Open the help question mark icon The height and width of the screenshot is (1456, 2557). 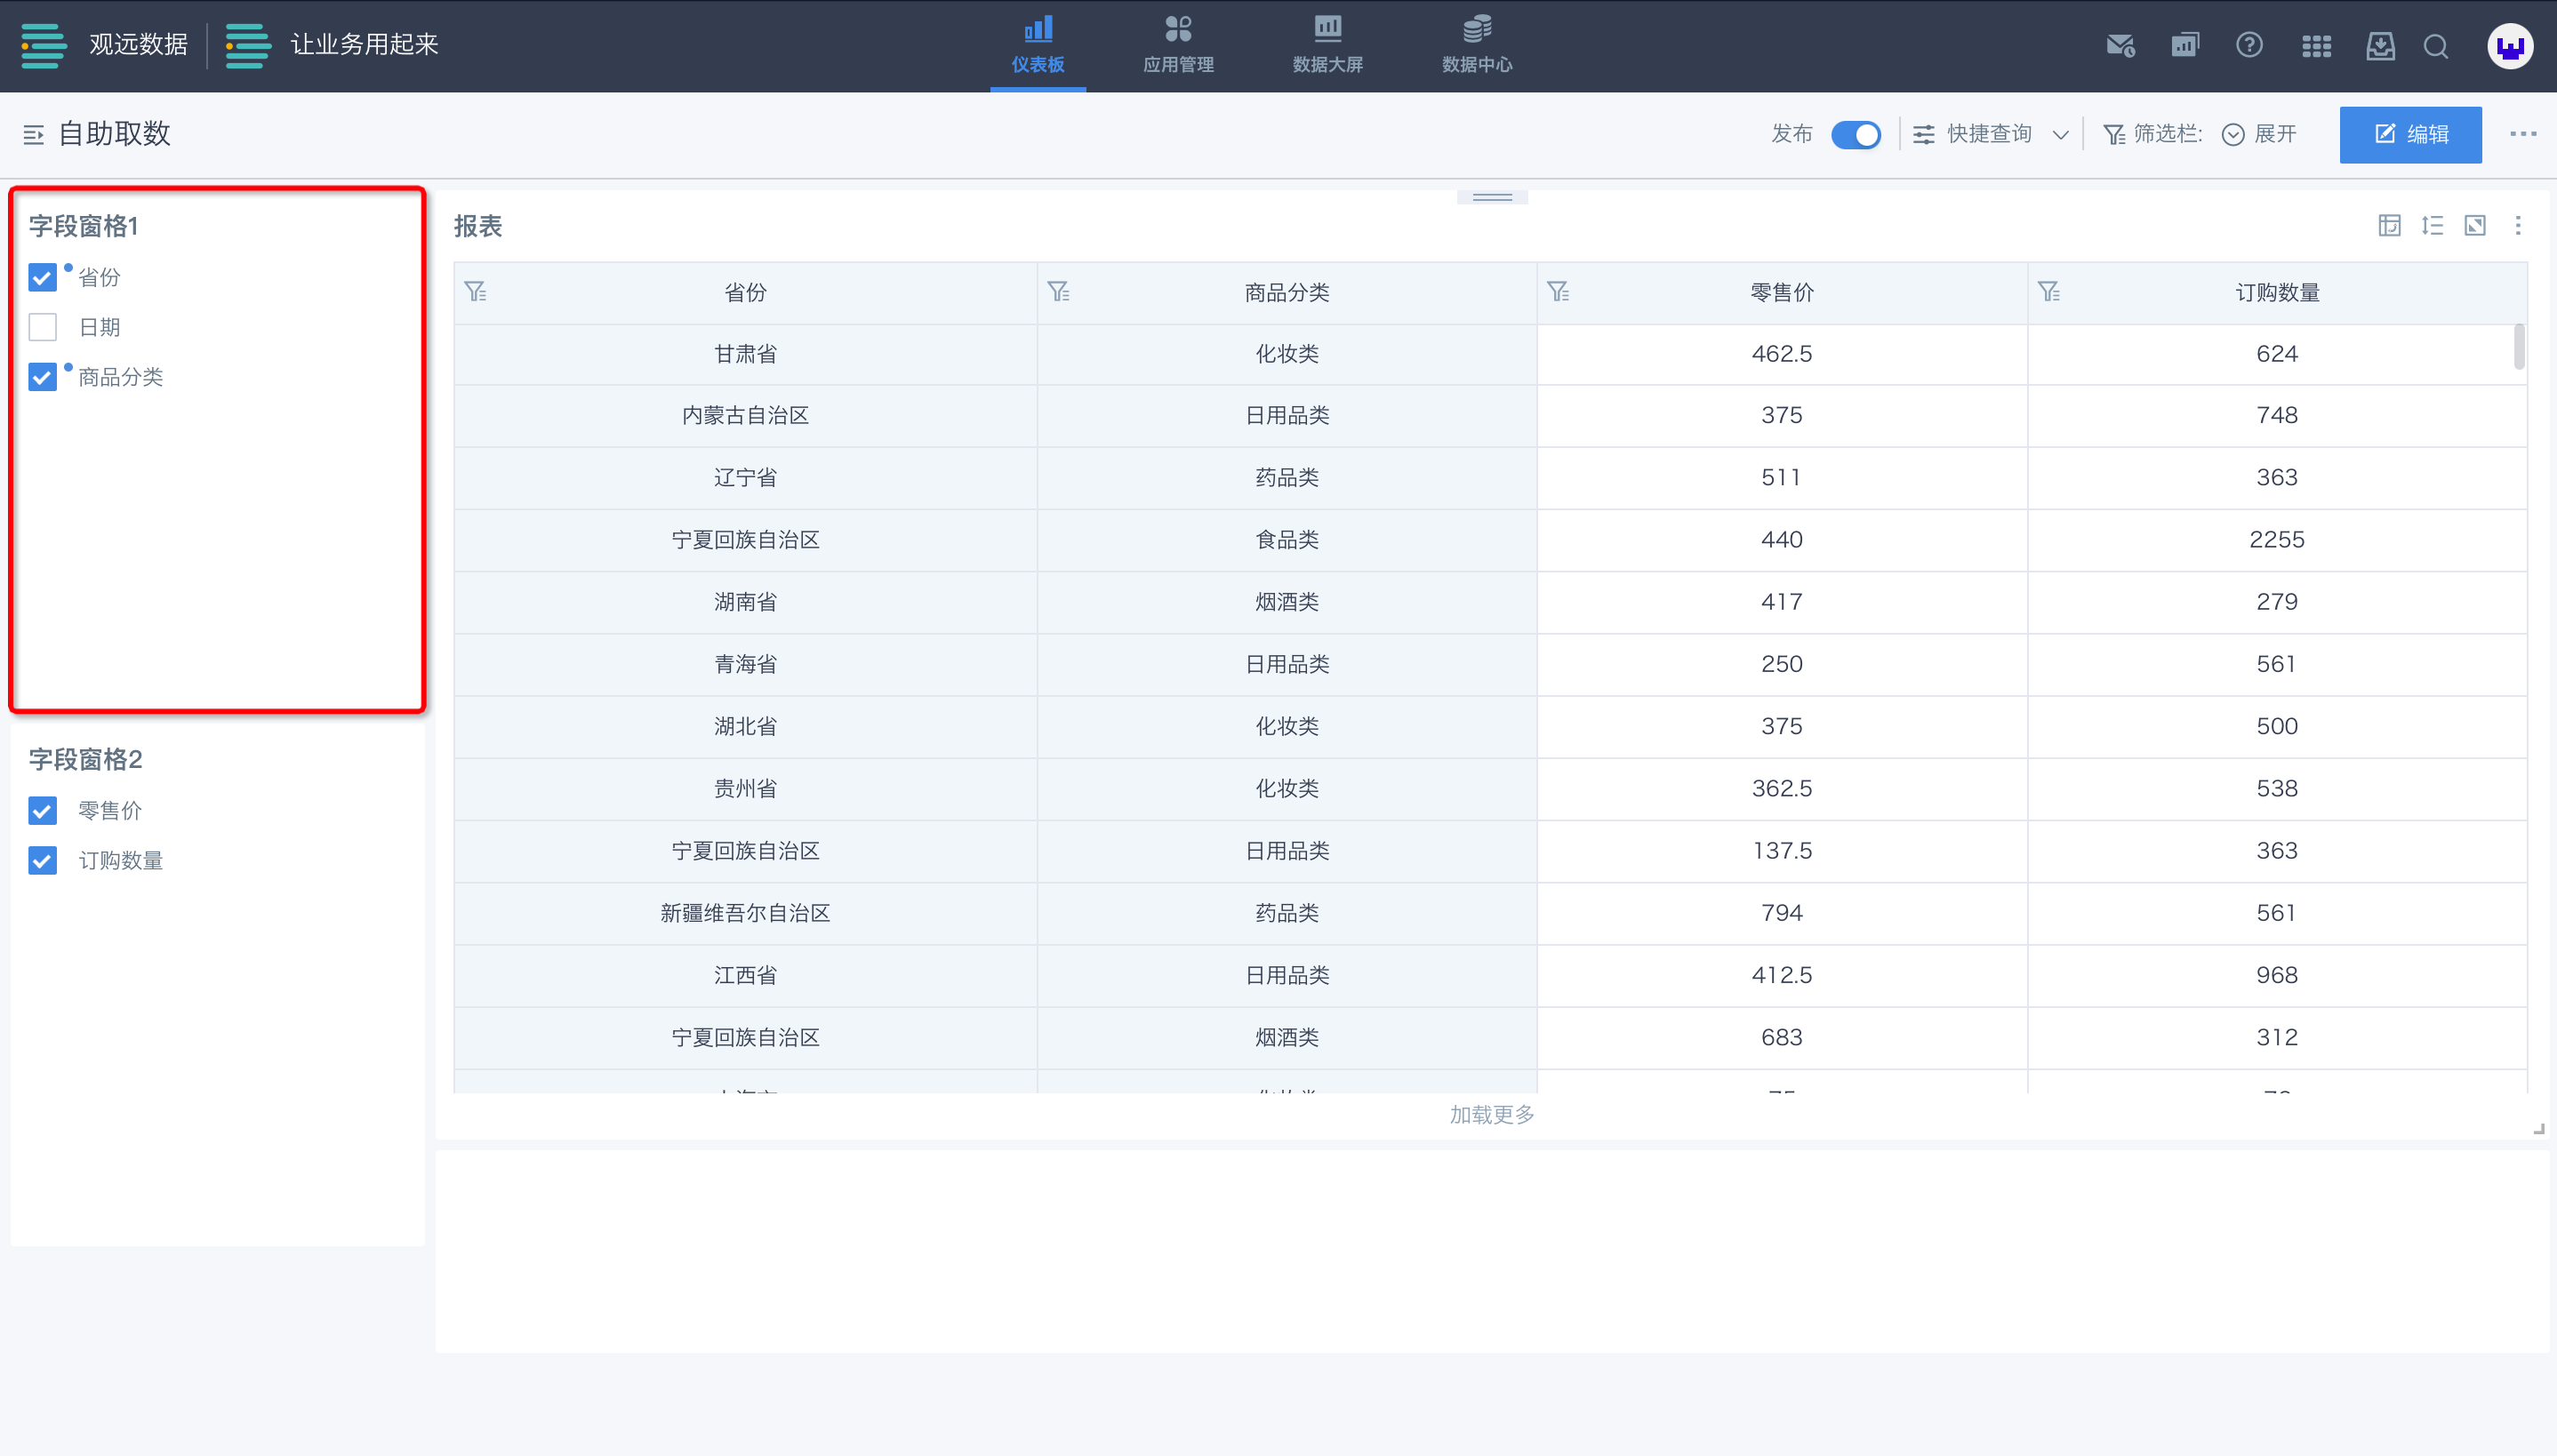coord(2249,45)
